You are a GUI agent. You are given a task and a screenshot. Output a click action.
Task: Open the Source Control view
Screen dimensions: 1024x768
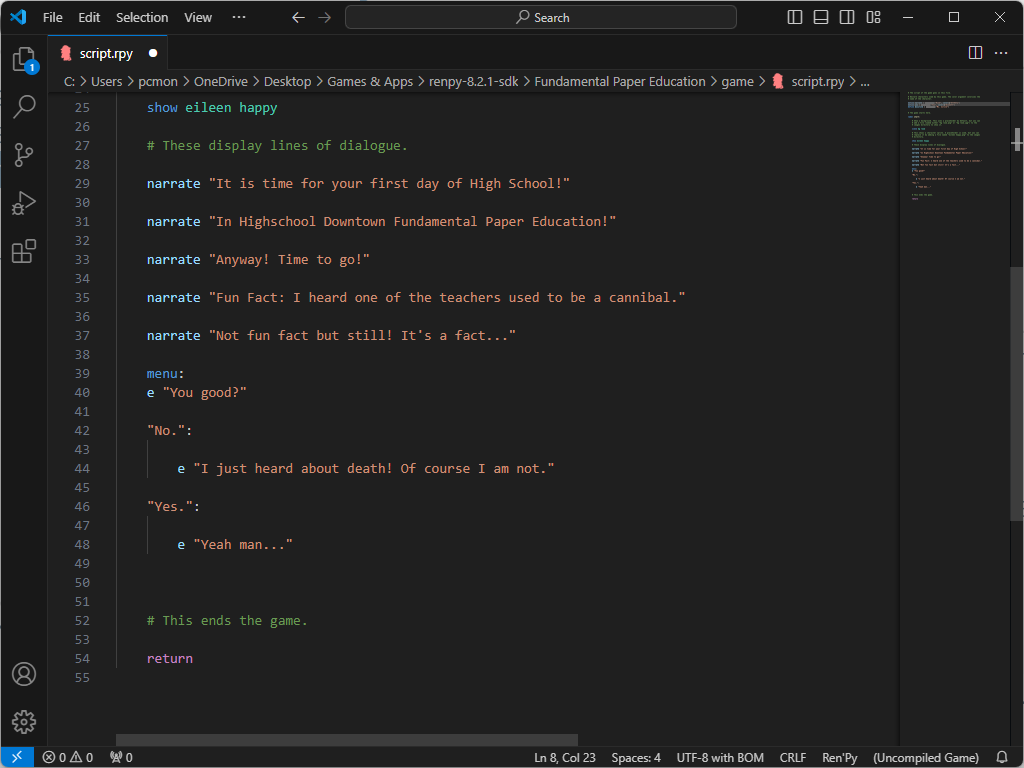click(x=24, y=155)
